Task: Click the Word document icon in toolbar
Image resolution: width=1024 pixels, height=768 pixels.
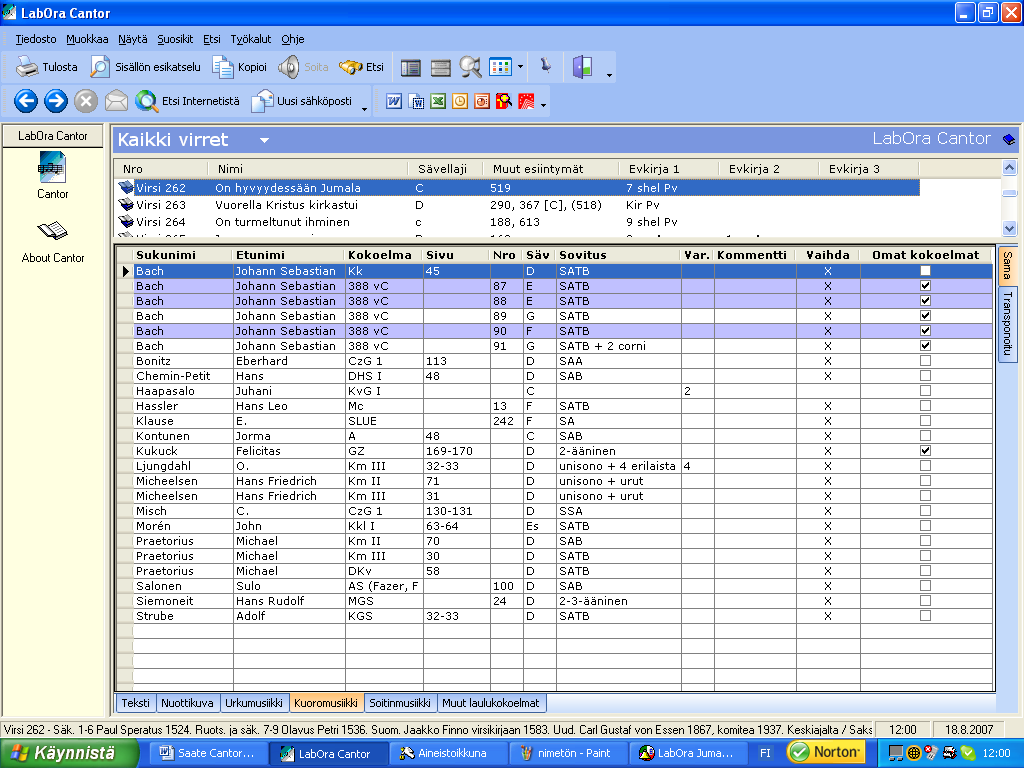Action: point(416,101)
